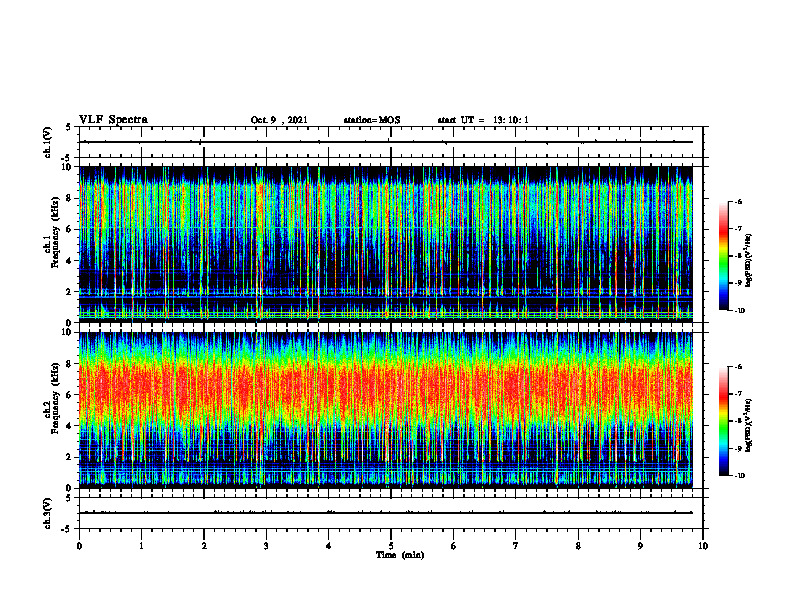Screen dimensions: 792x612
Task: Click the ch.1 spectrogram color scale bar
Action: pyautogui.click(x=724, y=256)
